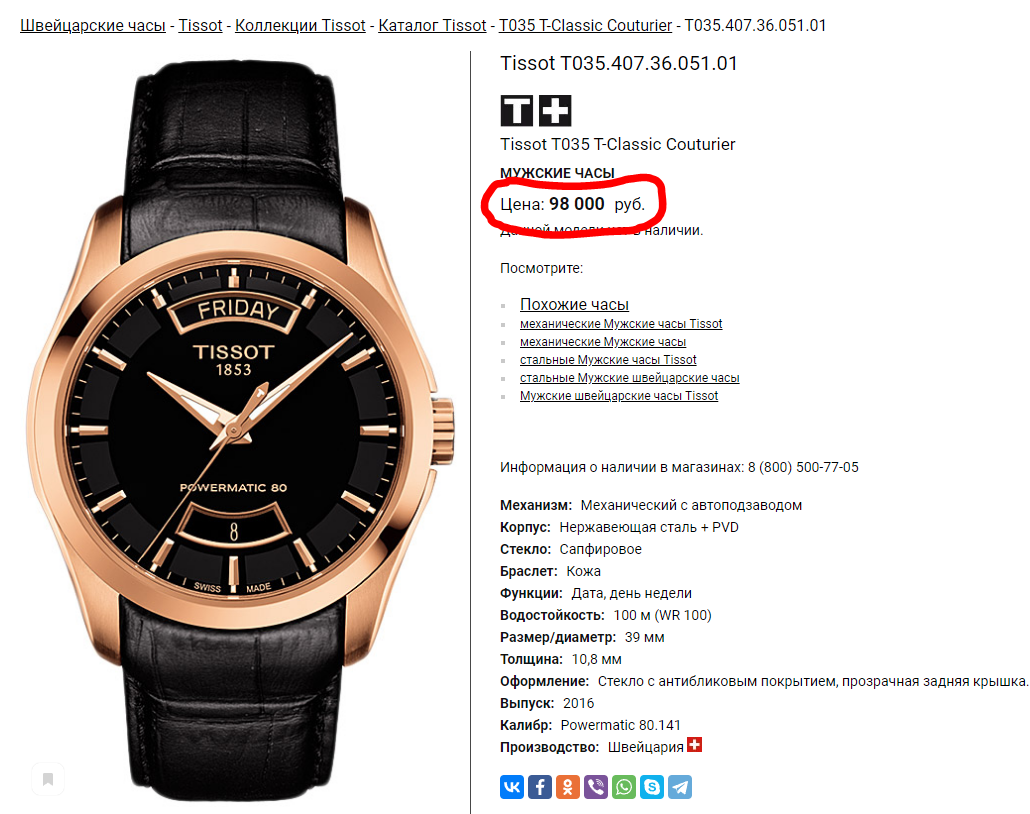Open the Швейцарские часы breadcrumb link
The width and height of the screenshot is (1030, 814).
93,26
